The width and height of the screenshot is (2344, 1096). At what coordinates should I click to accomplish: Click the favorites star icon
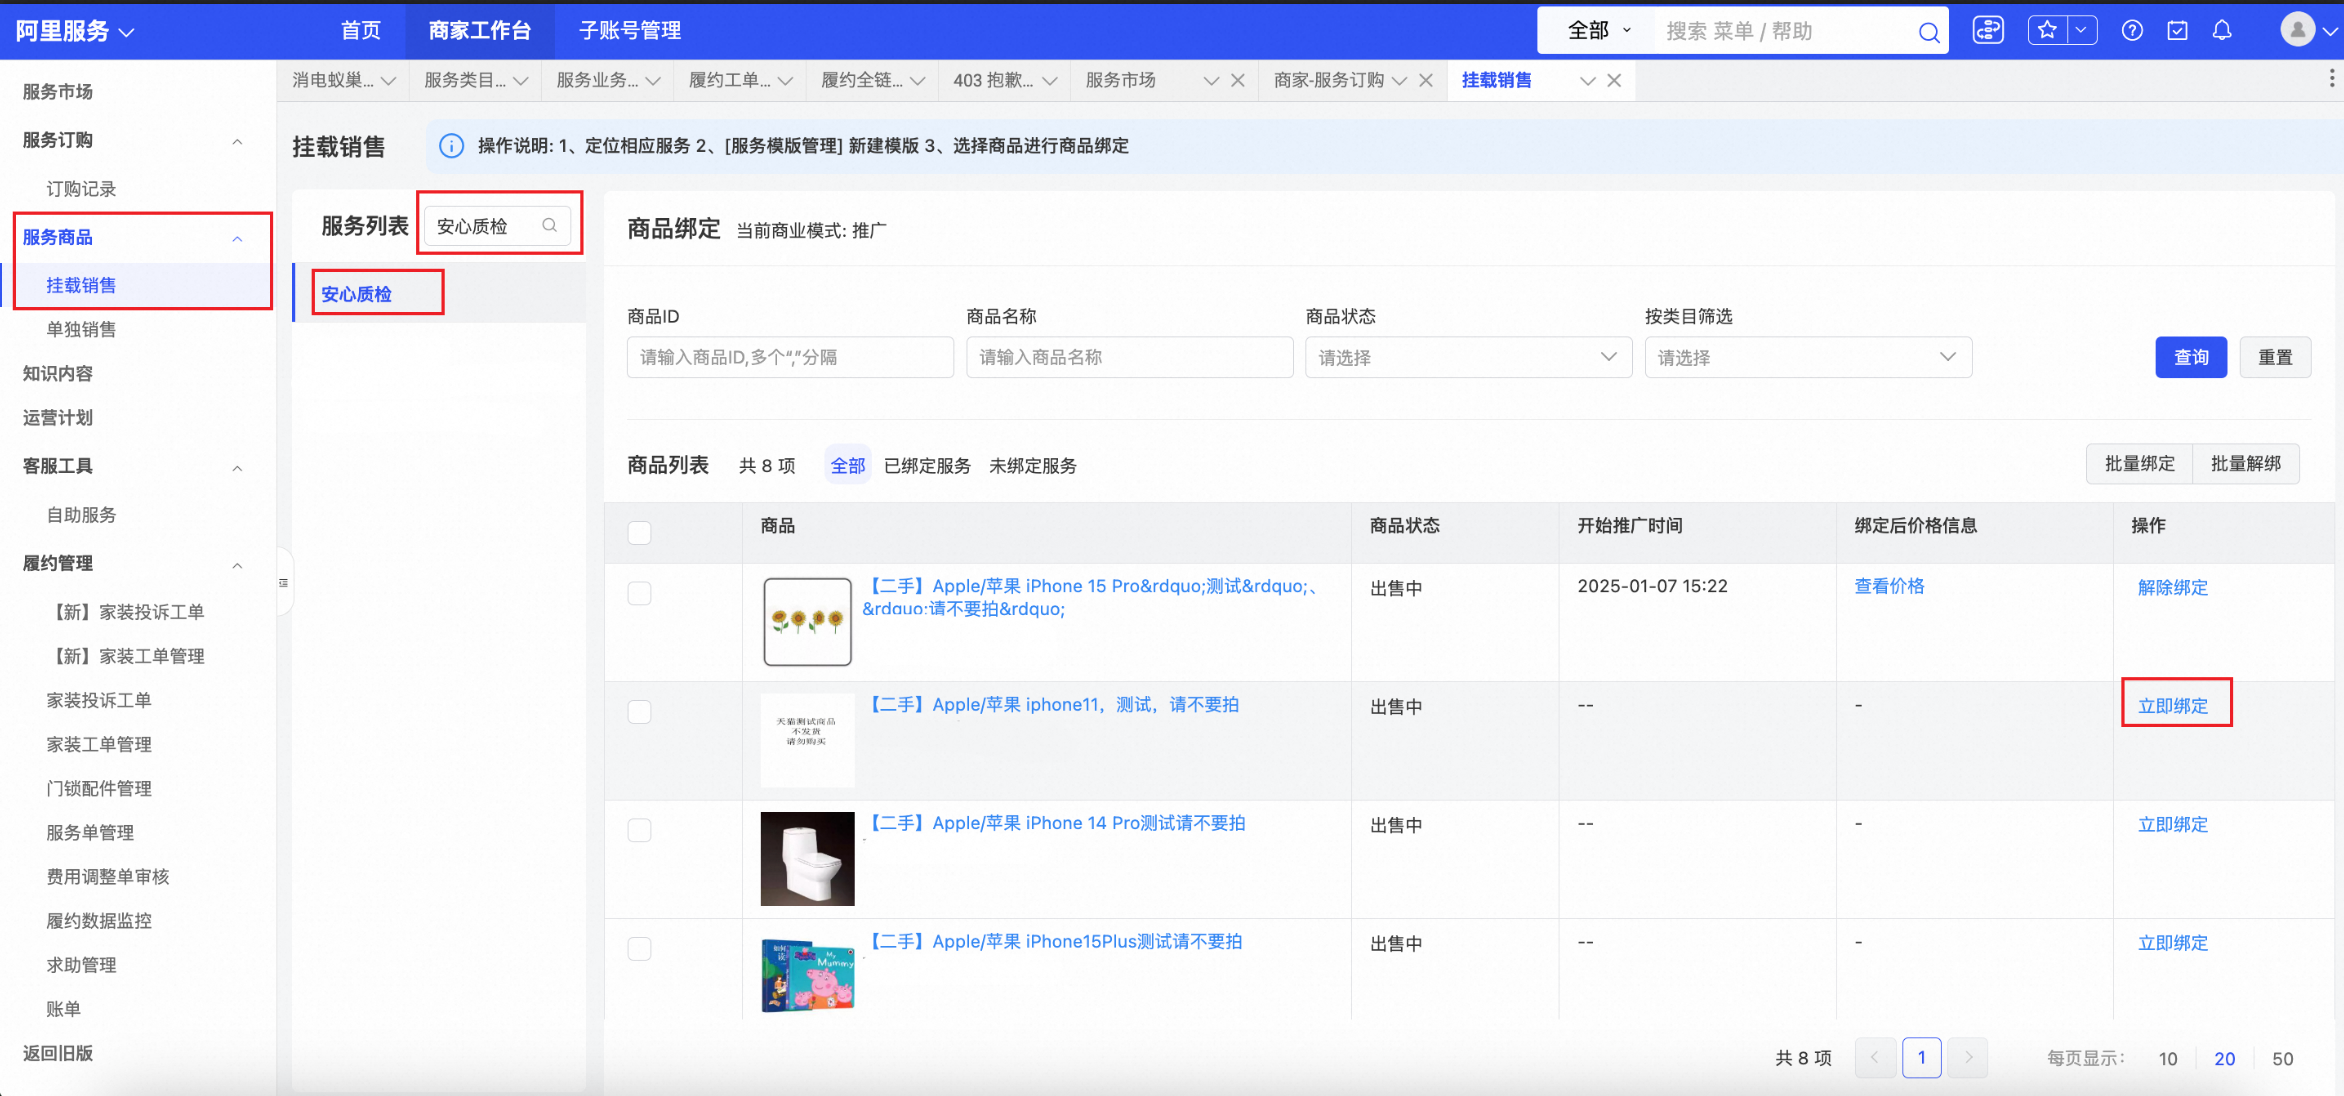(2046, 30)
